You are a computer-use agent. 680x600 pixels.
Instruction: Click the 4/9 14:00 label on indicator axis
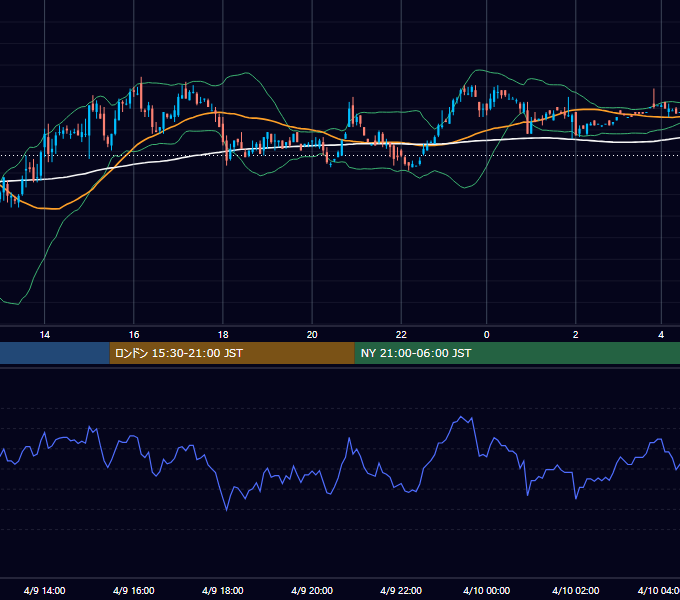click(45, 590)
